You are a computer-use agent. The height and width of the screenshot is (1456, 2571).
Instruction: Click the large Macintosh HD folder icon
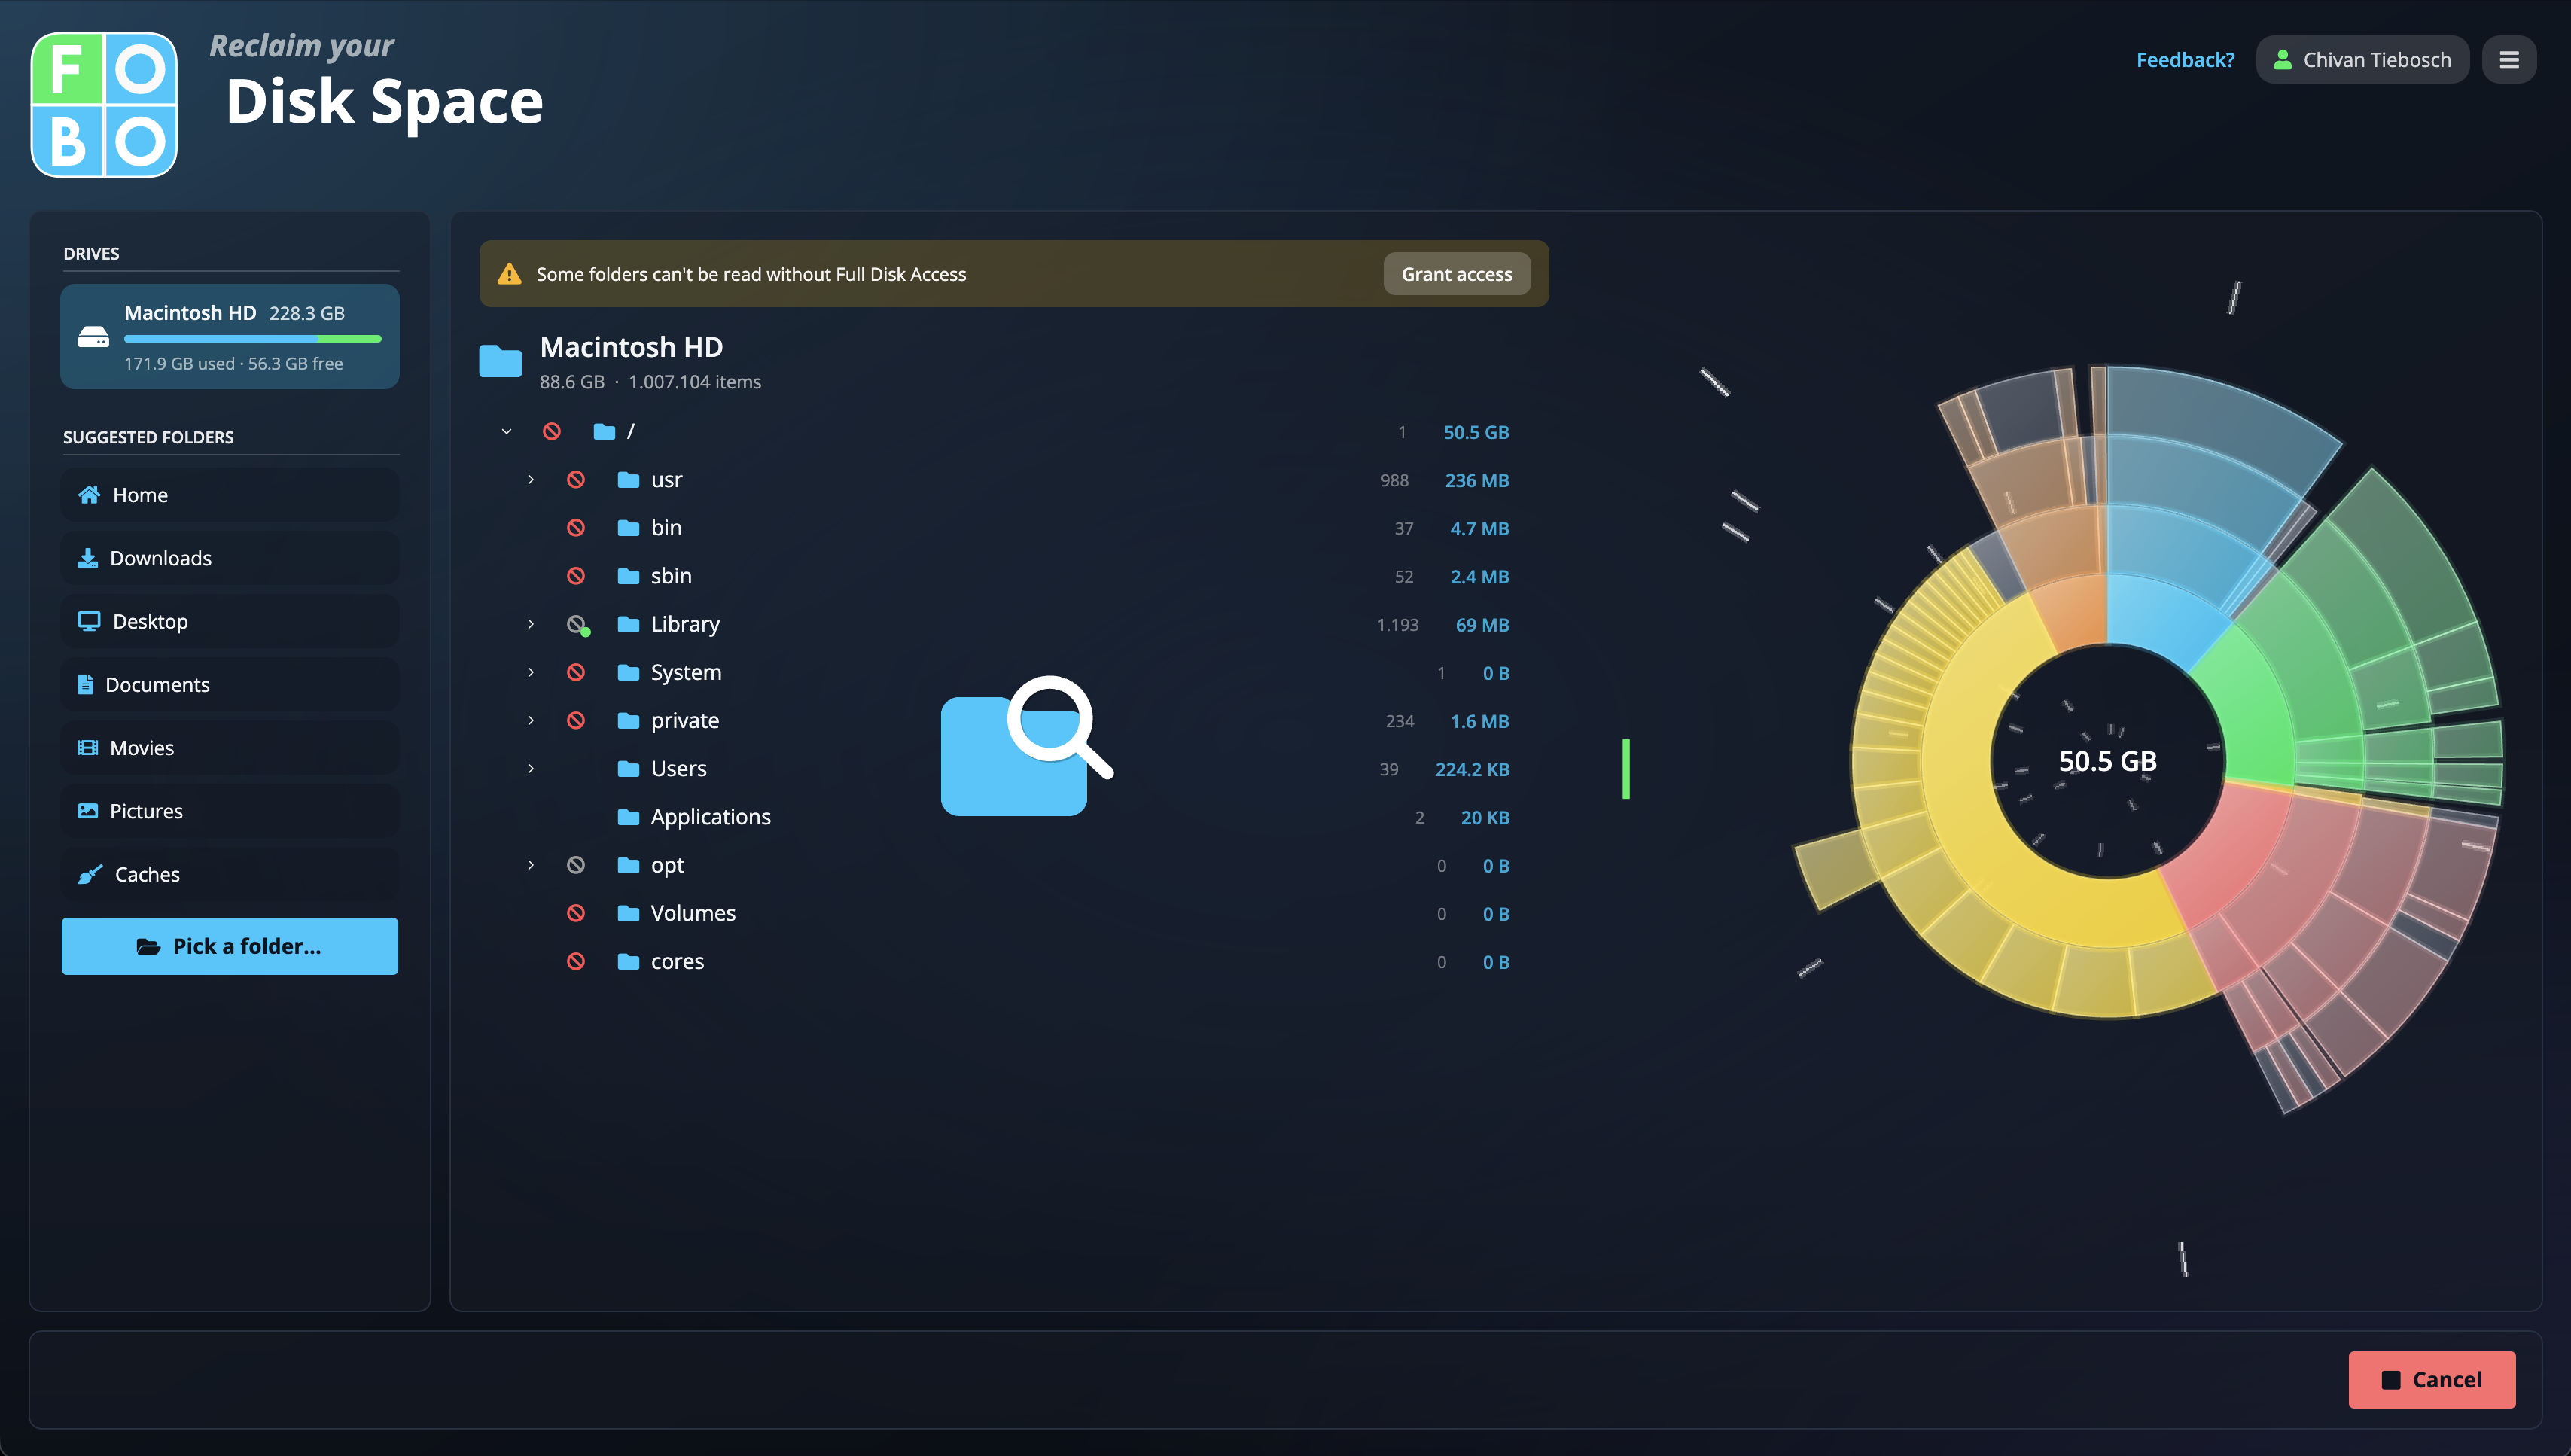500,361
